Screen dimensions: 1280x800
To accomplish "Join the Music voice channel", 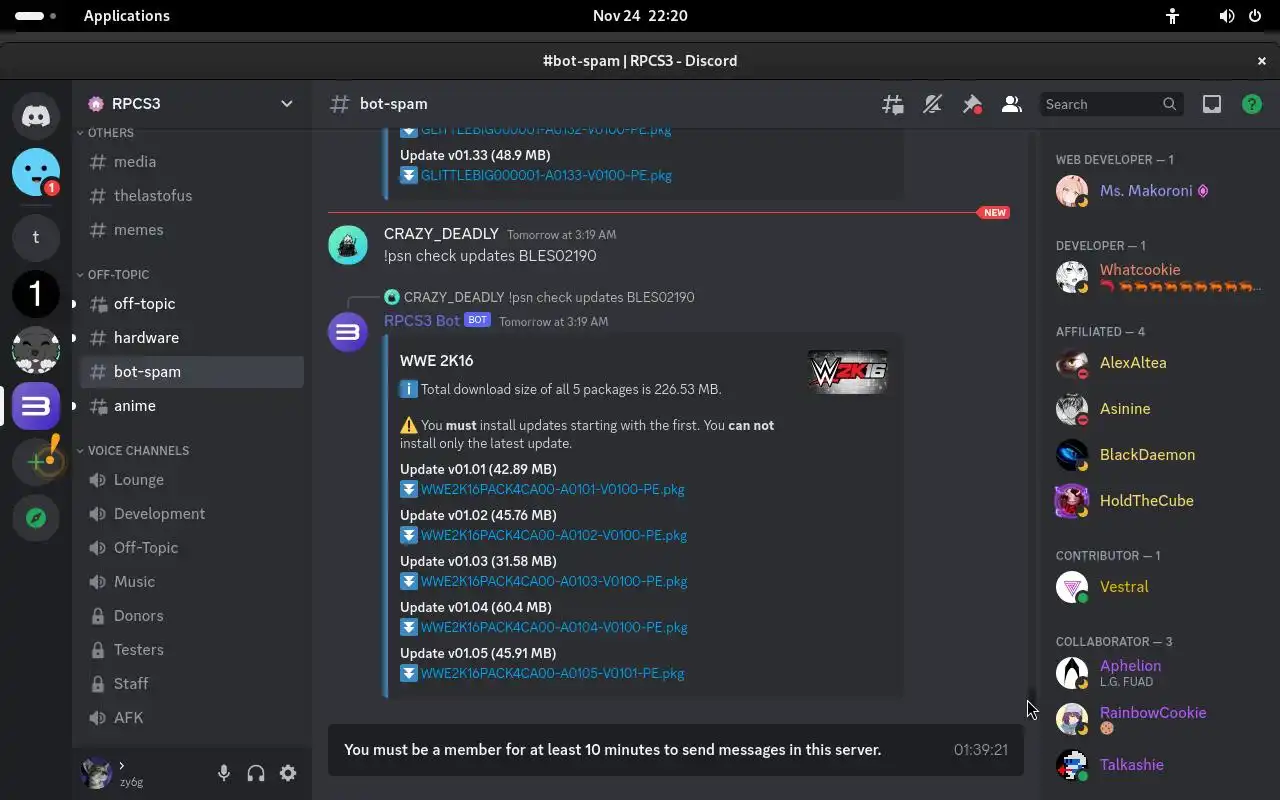I will point(191,582).
